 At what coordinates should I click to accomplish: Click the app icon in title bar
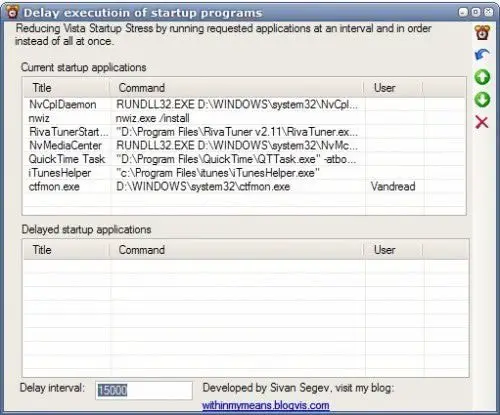(13, 13)
